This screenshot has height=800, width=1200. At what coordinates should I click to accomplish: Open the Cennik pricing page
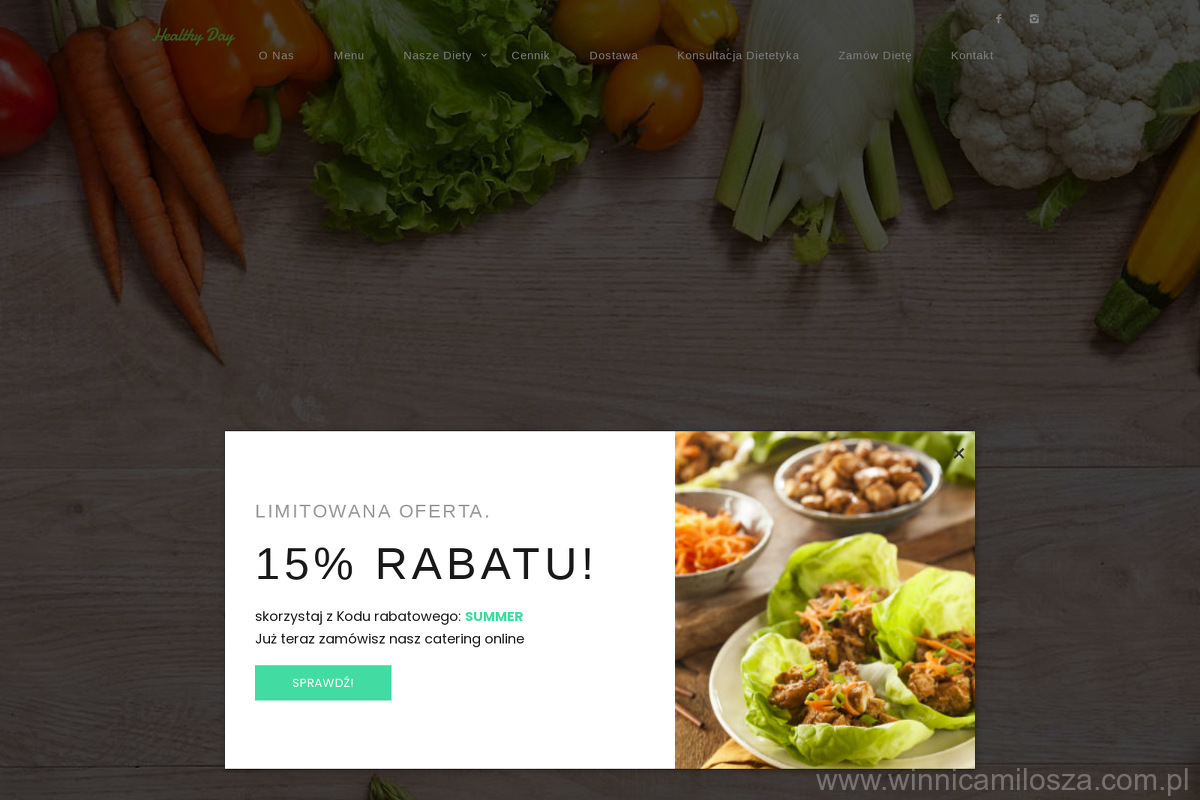[530, 55]
